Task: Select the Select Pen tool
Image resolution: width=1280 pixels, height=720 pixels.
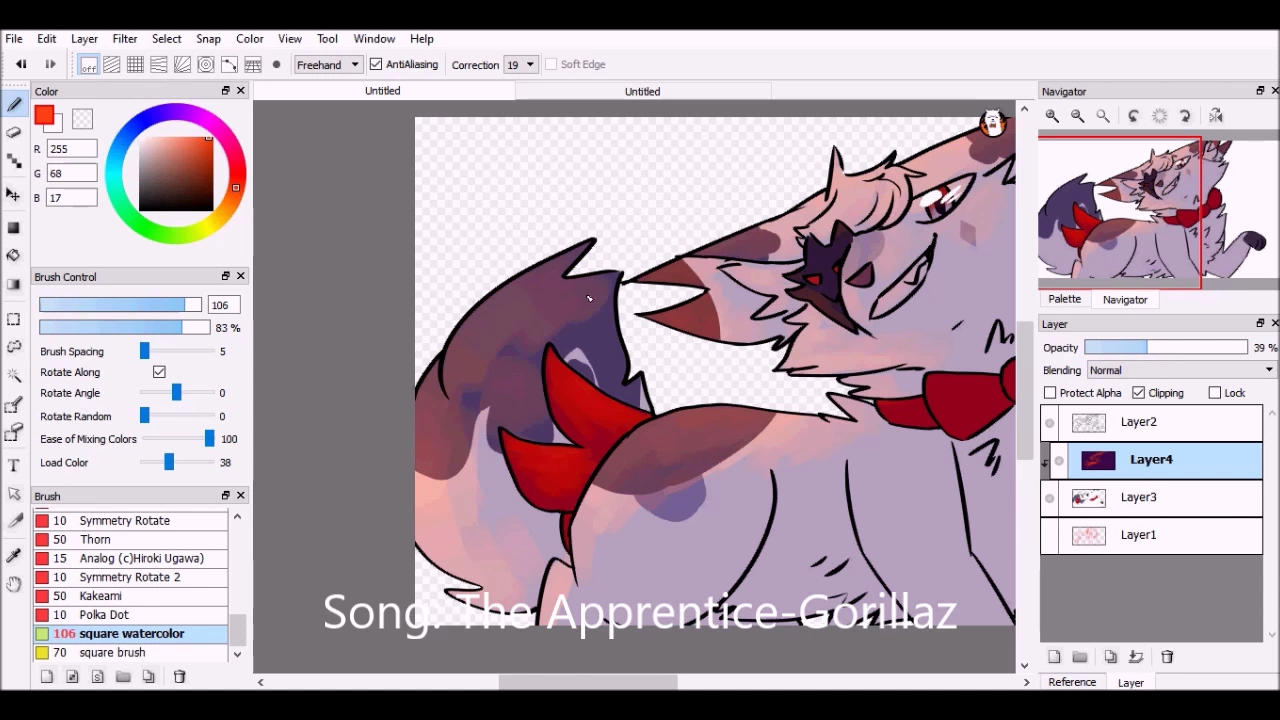Action: (14, 404)
